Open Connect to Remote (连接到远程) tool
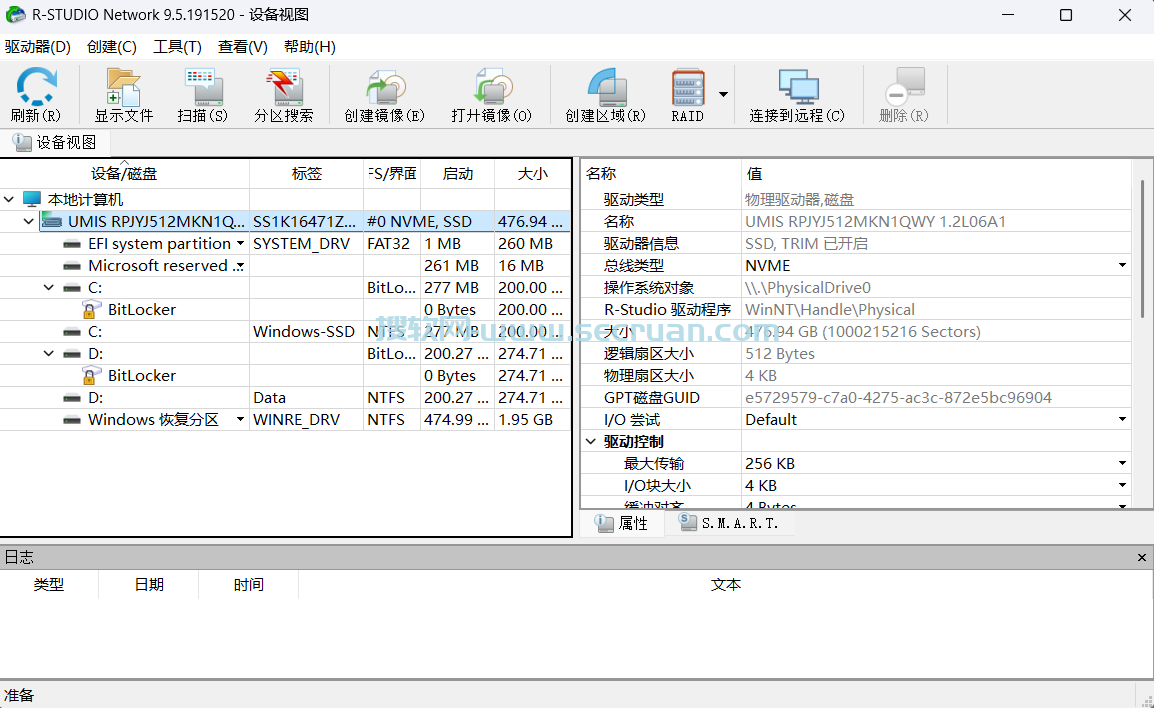The image size is (1154, 708). (x=798, y=87)
